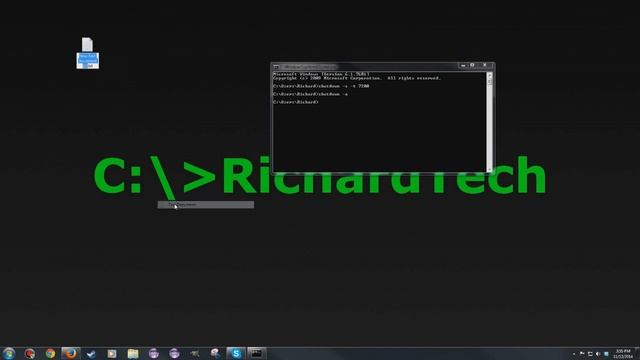Minimize the Command Prompt window
The image size is (640, 360).
click(x=463, y=65)
